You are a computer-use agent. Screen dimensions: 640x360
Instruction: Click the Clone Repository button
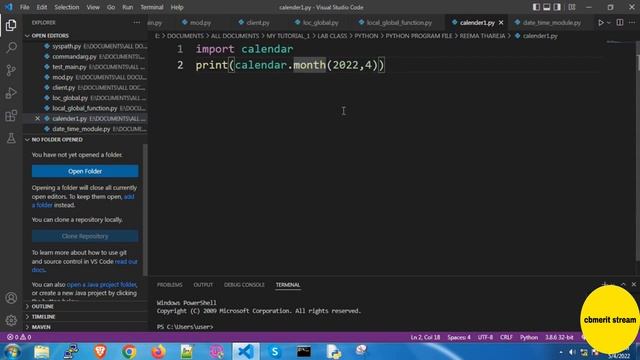tap(85, 236)
